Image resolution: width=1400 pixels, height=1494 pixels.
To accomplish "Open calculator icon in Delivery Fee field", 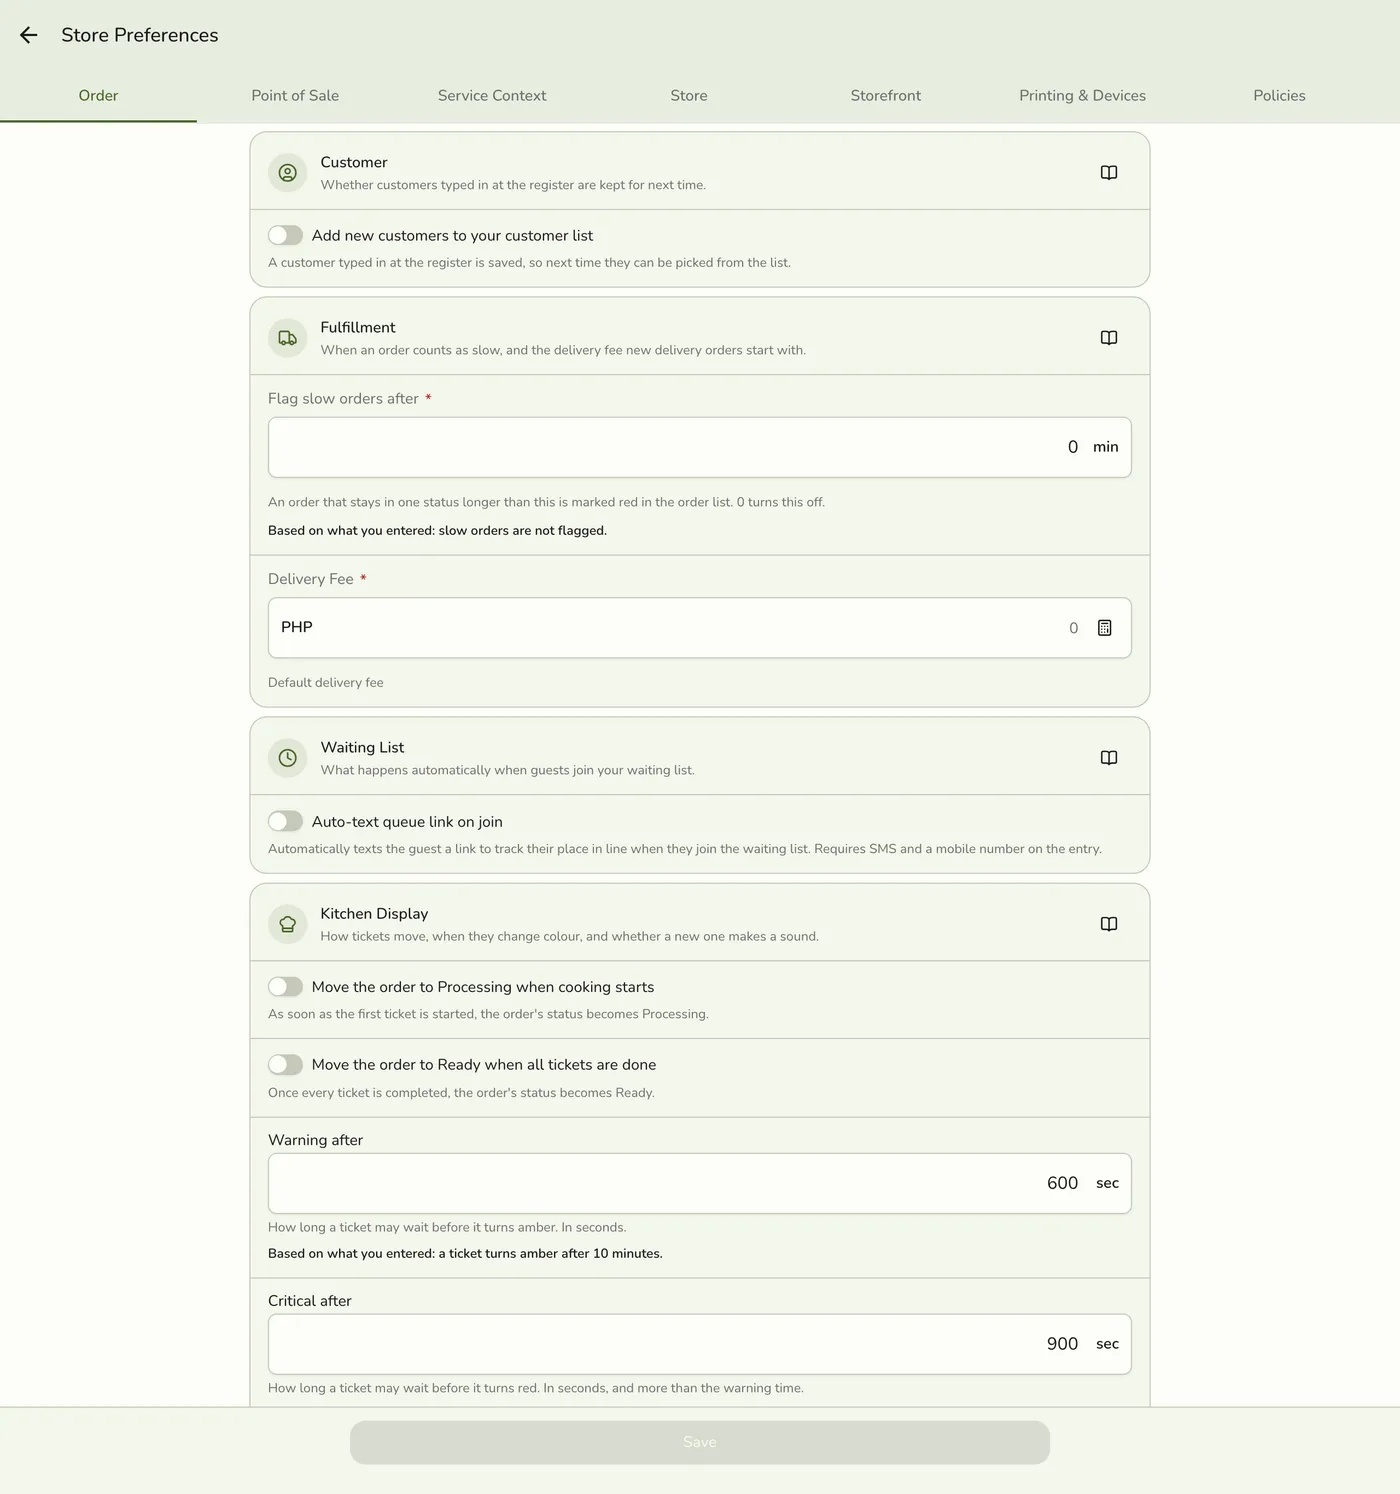I will (x=1105, y=628).
